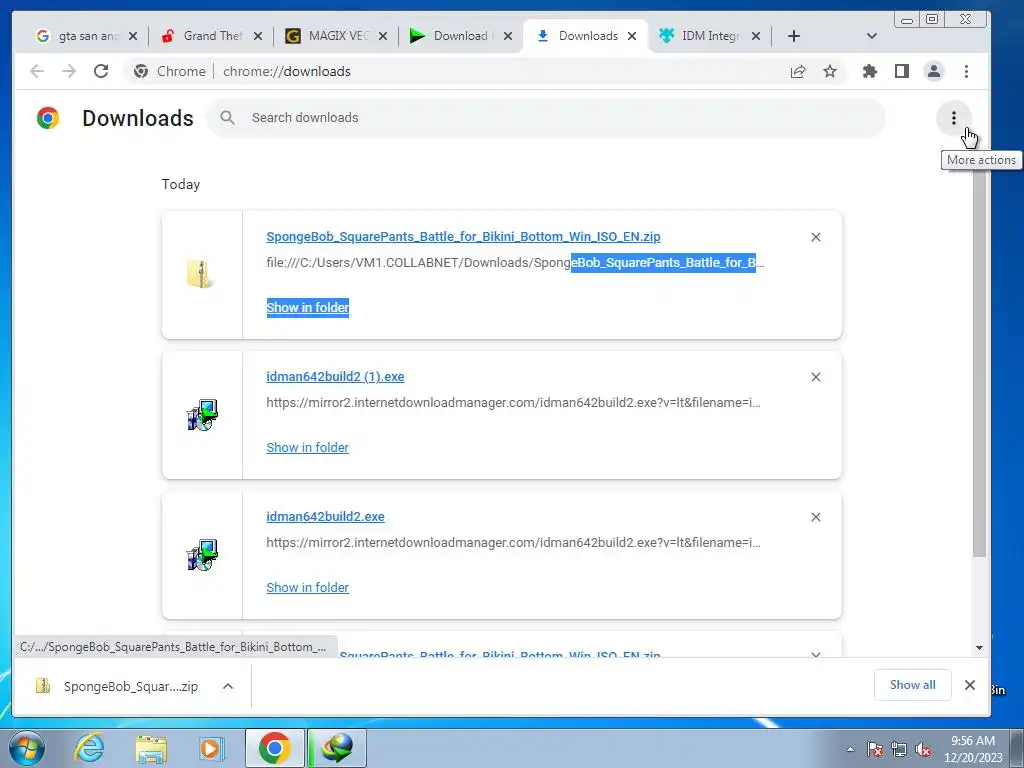Open Windows Media Player from the taskbar

(211, 748)
